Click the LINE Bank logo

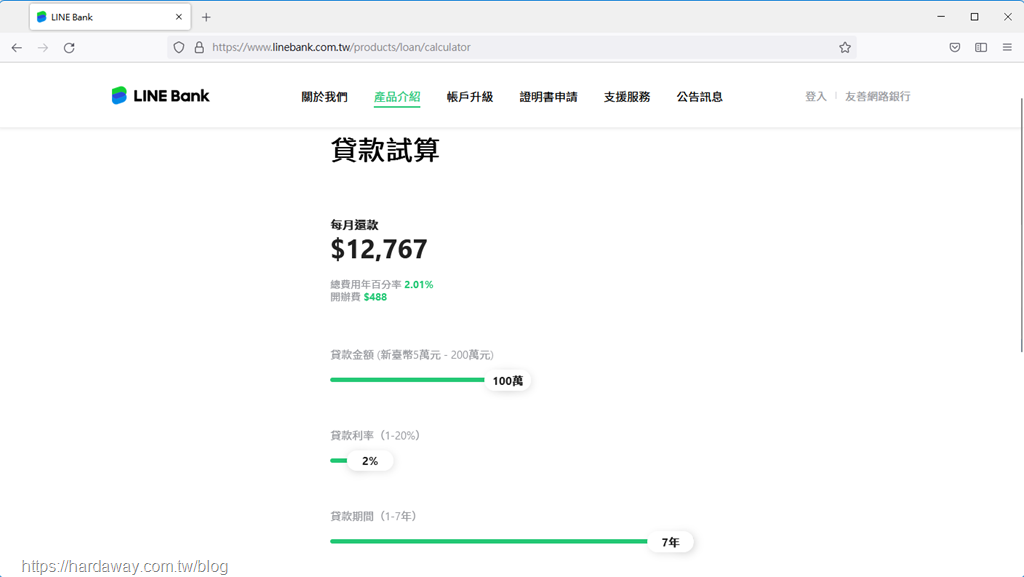pos(161,96)
